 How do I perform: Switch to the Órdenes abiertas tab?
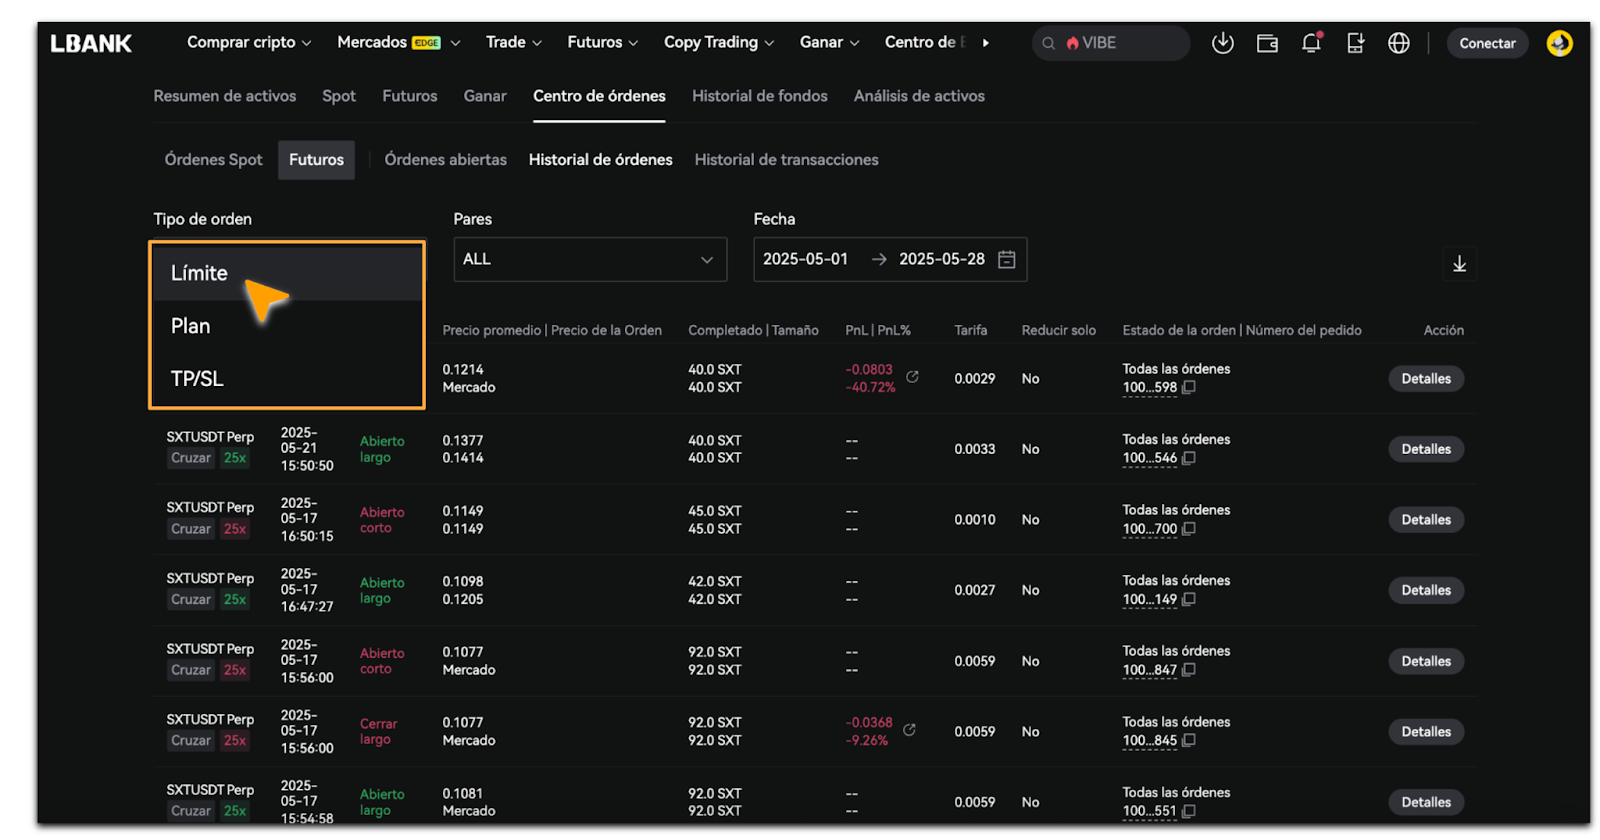445,160
